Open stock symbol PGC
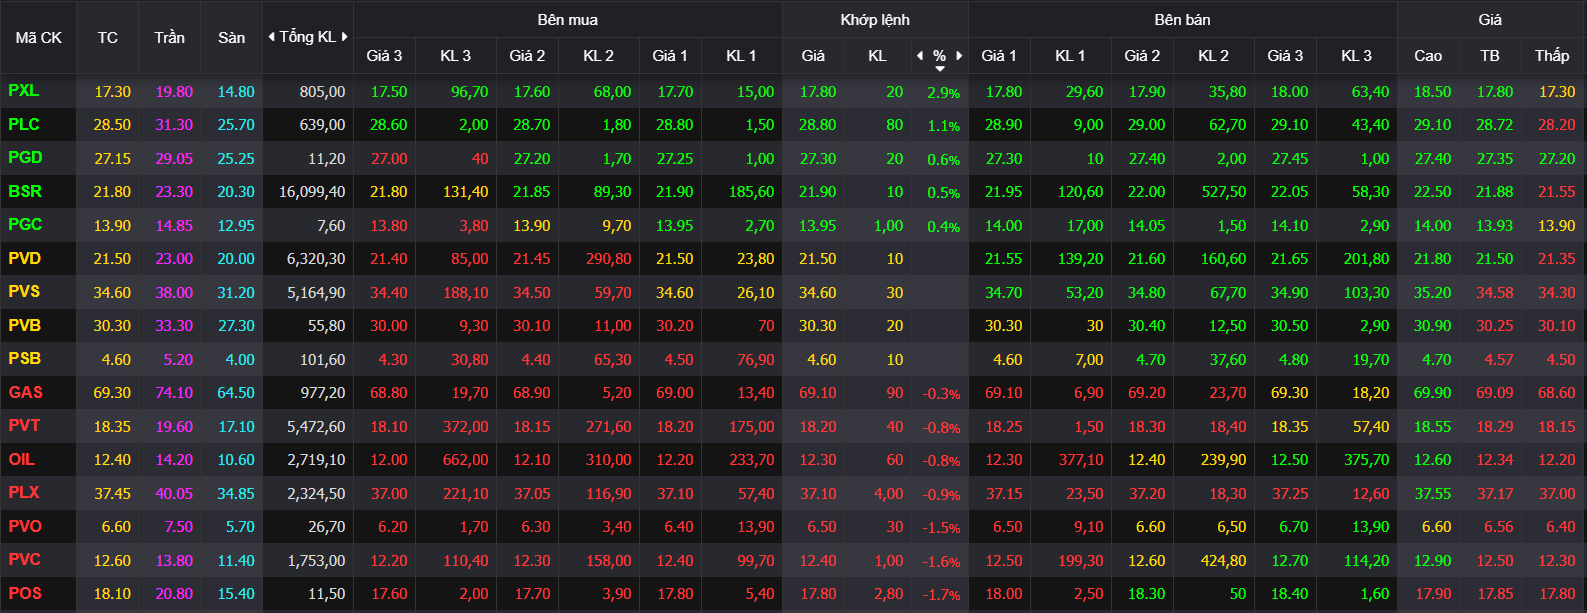The width and height of the screenshot is (1587, 613). coord(26,225)
